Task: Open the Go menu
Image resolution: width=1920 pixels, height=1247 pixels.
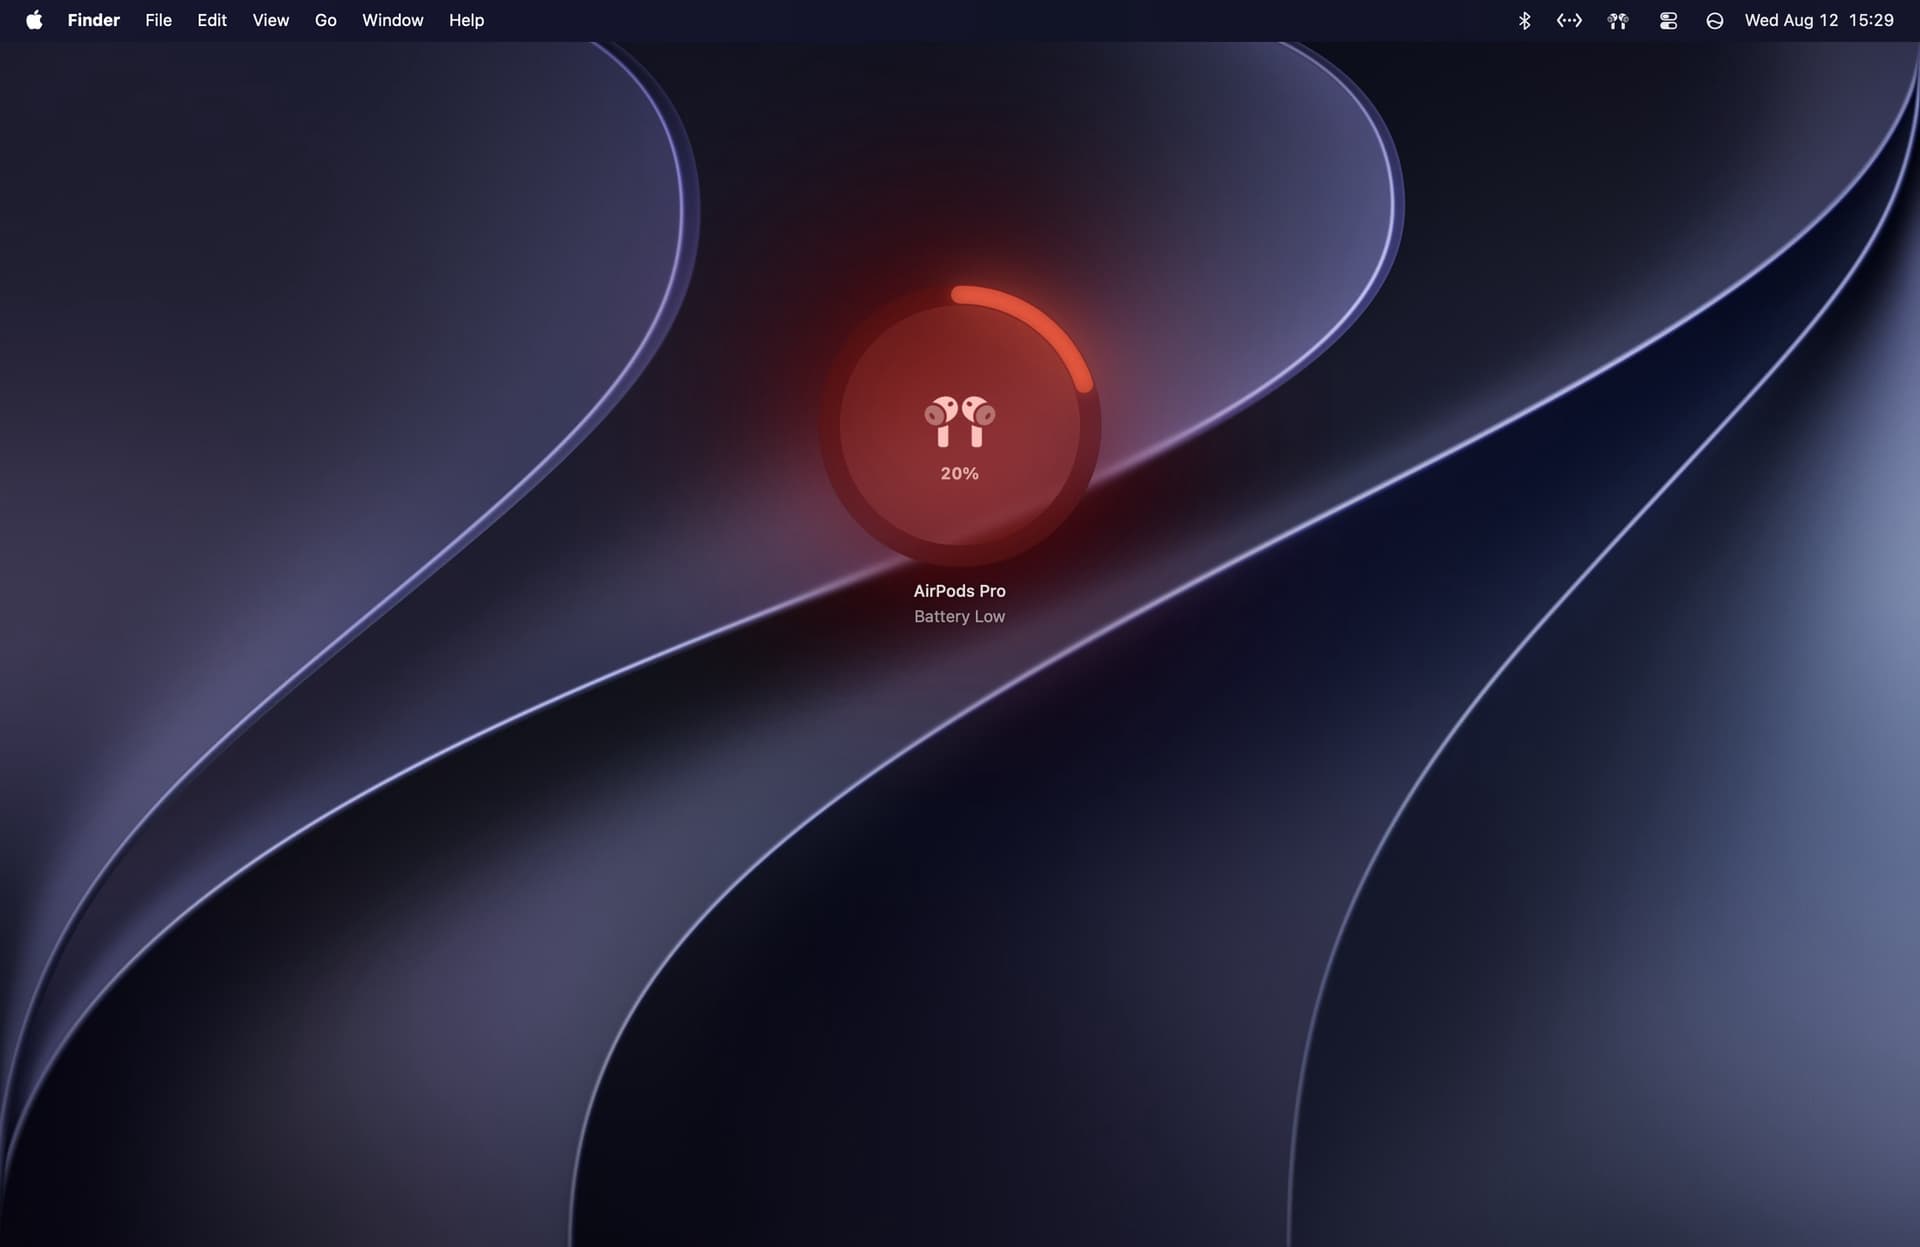Action: [x=326, y=20]
